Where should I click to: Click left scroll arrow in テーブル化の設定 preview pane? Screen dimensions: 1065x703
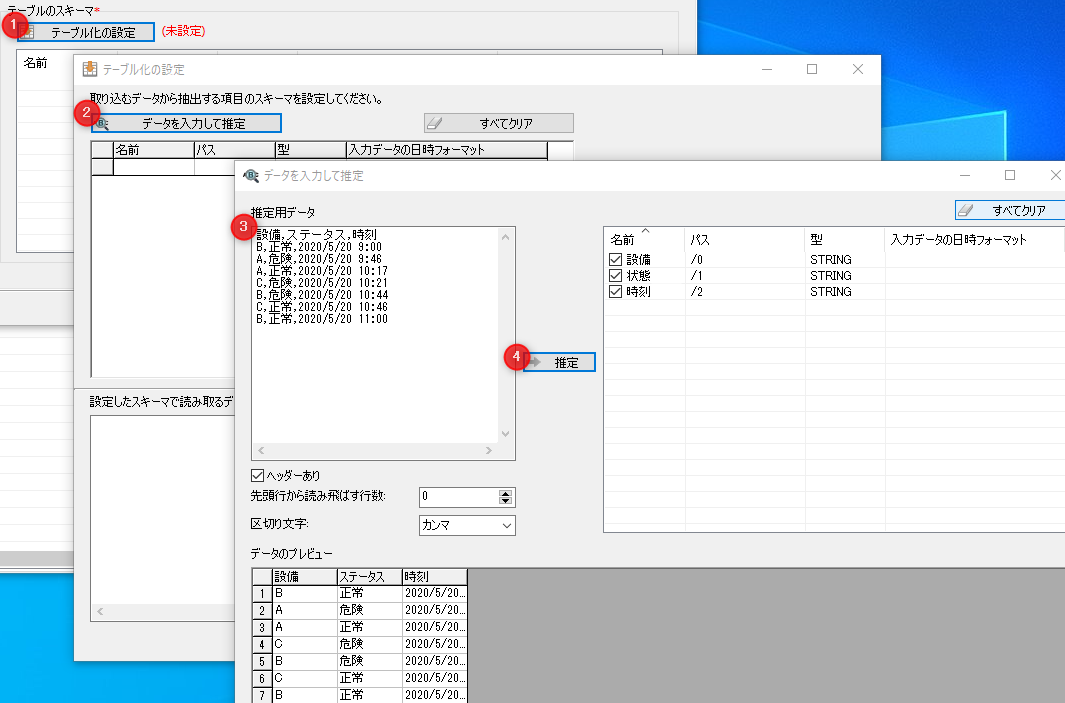point(100,611)
